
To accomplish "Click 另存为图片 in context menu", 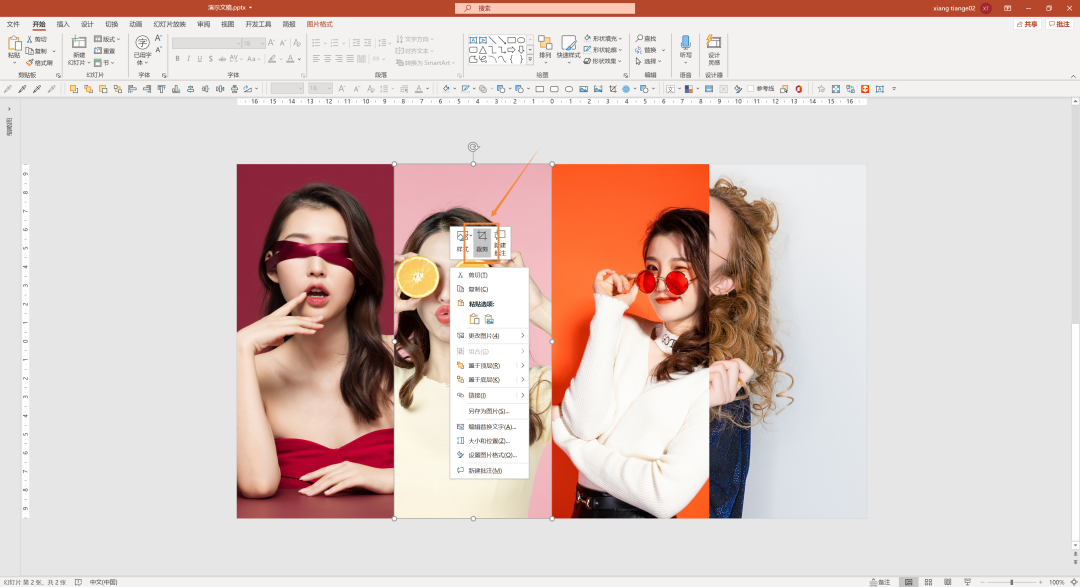I will point(489,411).
